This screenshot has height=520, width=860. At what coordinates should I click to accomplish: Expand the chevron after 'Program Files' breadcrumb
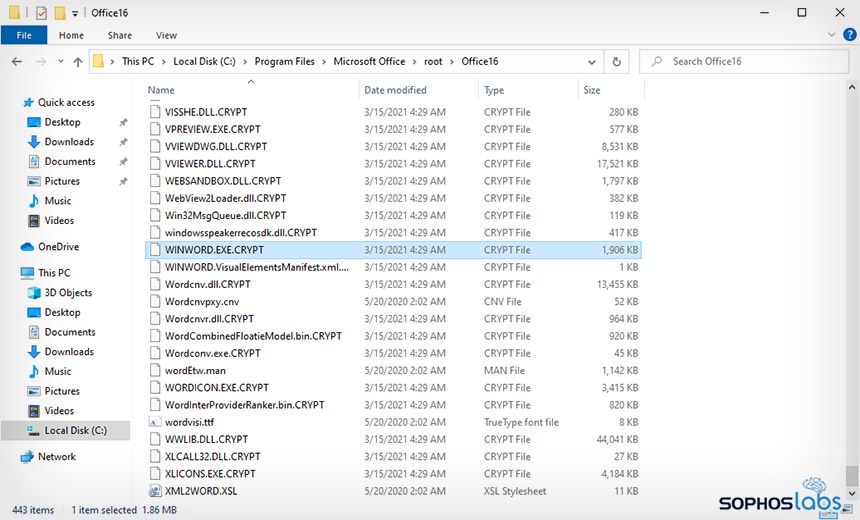[324, 61]
